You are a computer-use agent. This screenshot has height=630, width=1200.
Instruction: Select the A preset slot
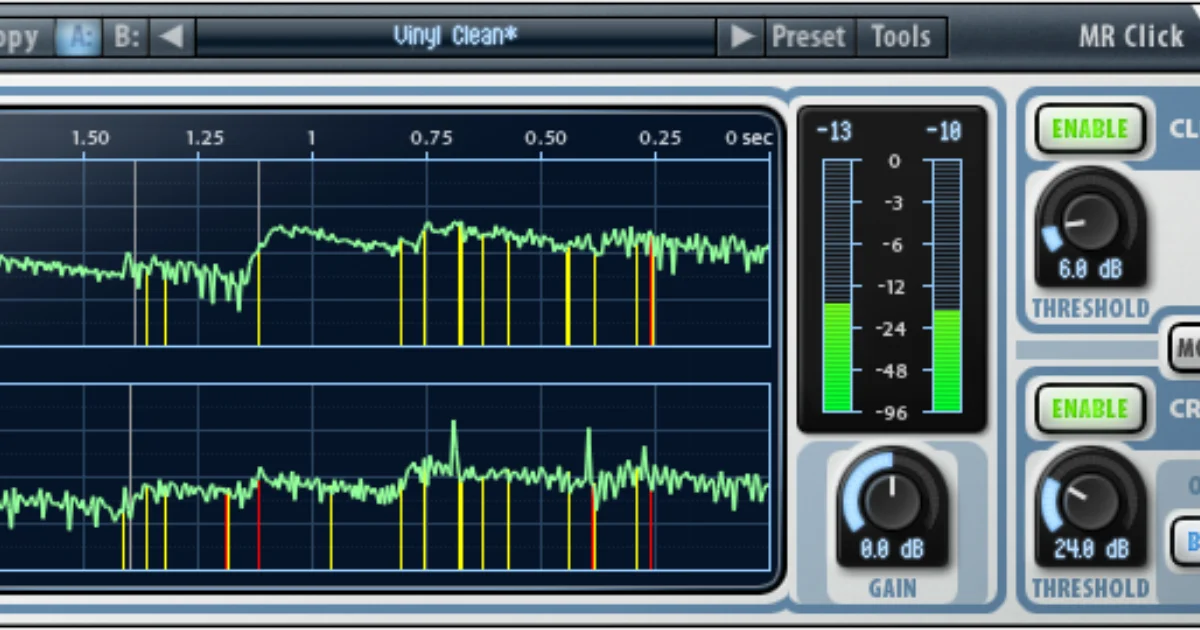pyautogui.click(x=79, y=37)
